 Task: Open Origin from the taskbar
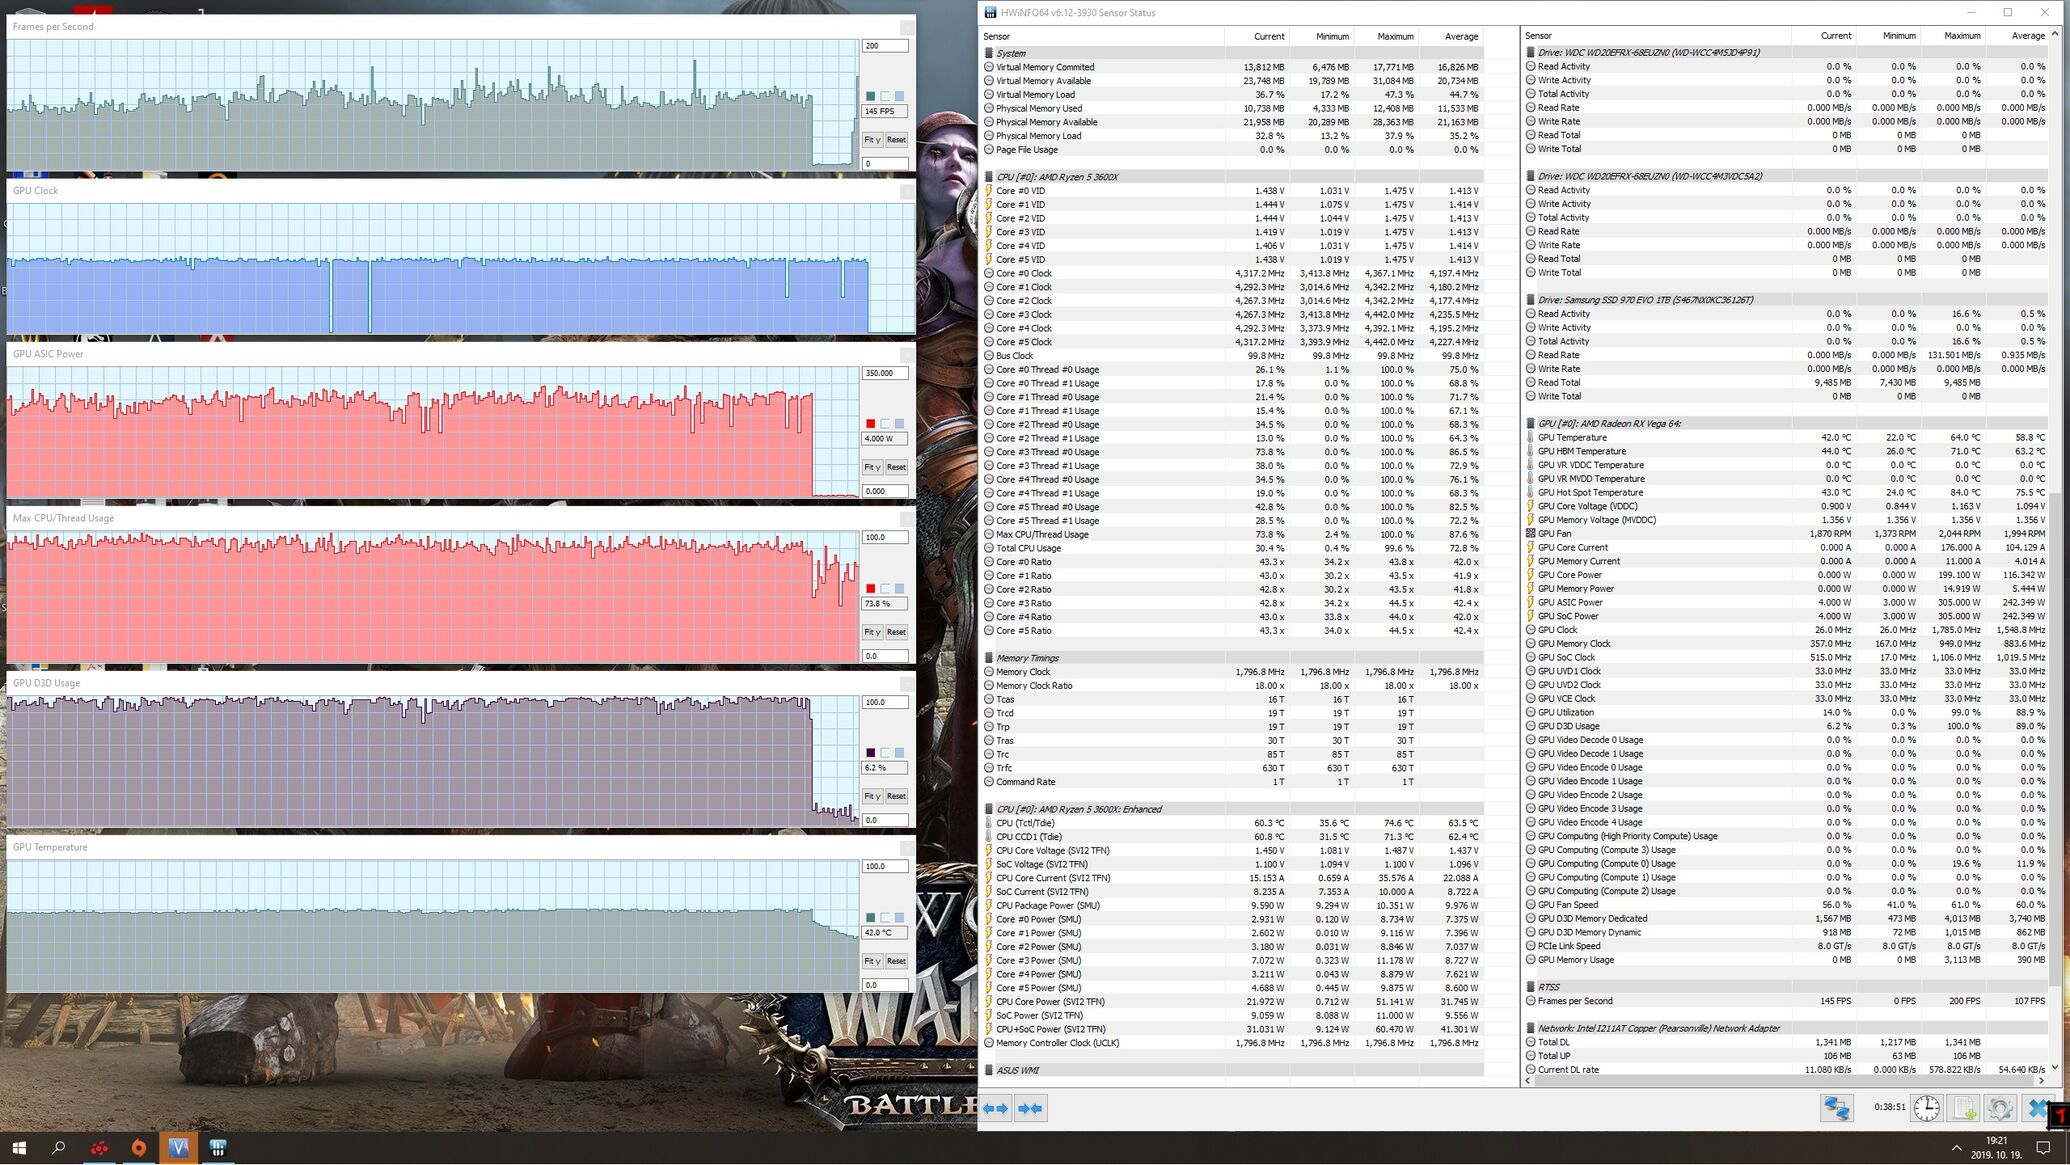point(139,1148)
